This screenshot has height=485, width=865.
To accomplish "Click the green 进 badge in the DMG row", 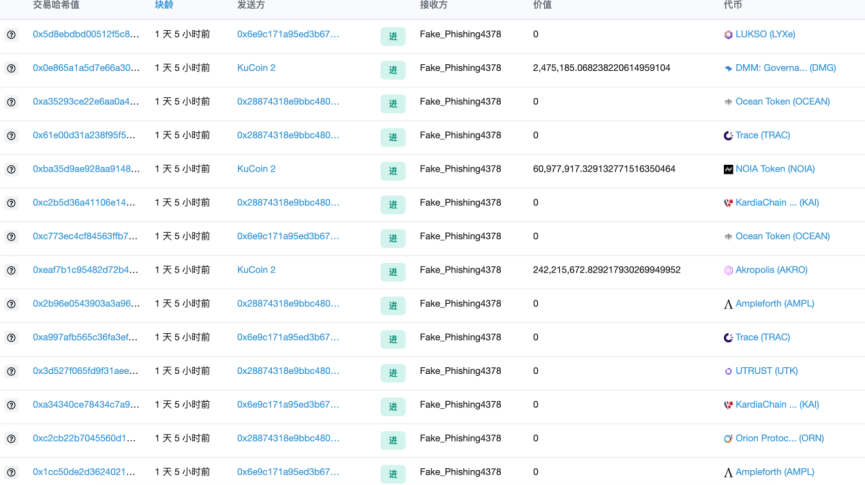I will (392, 70).
